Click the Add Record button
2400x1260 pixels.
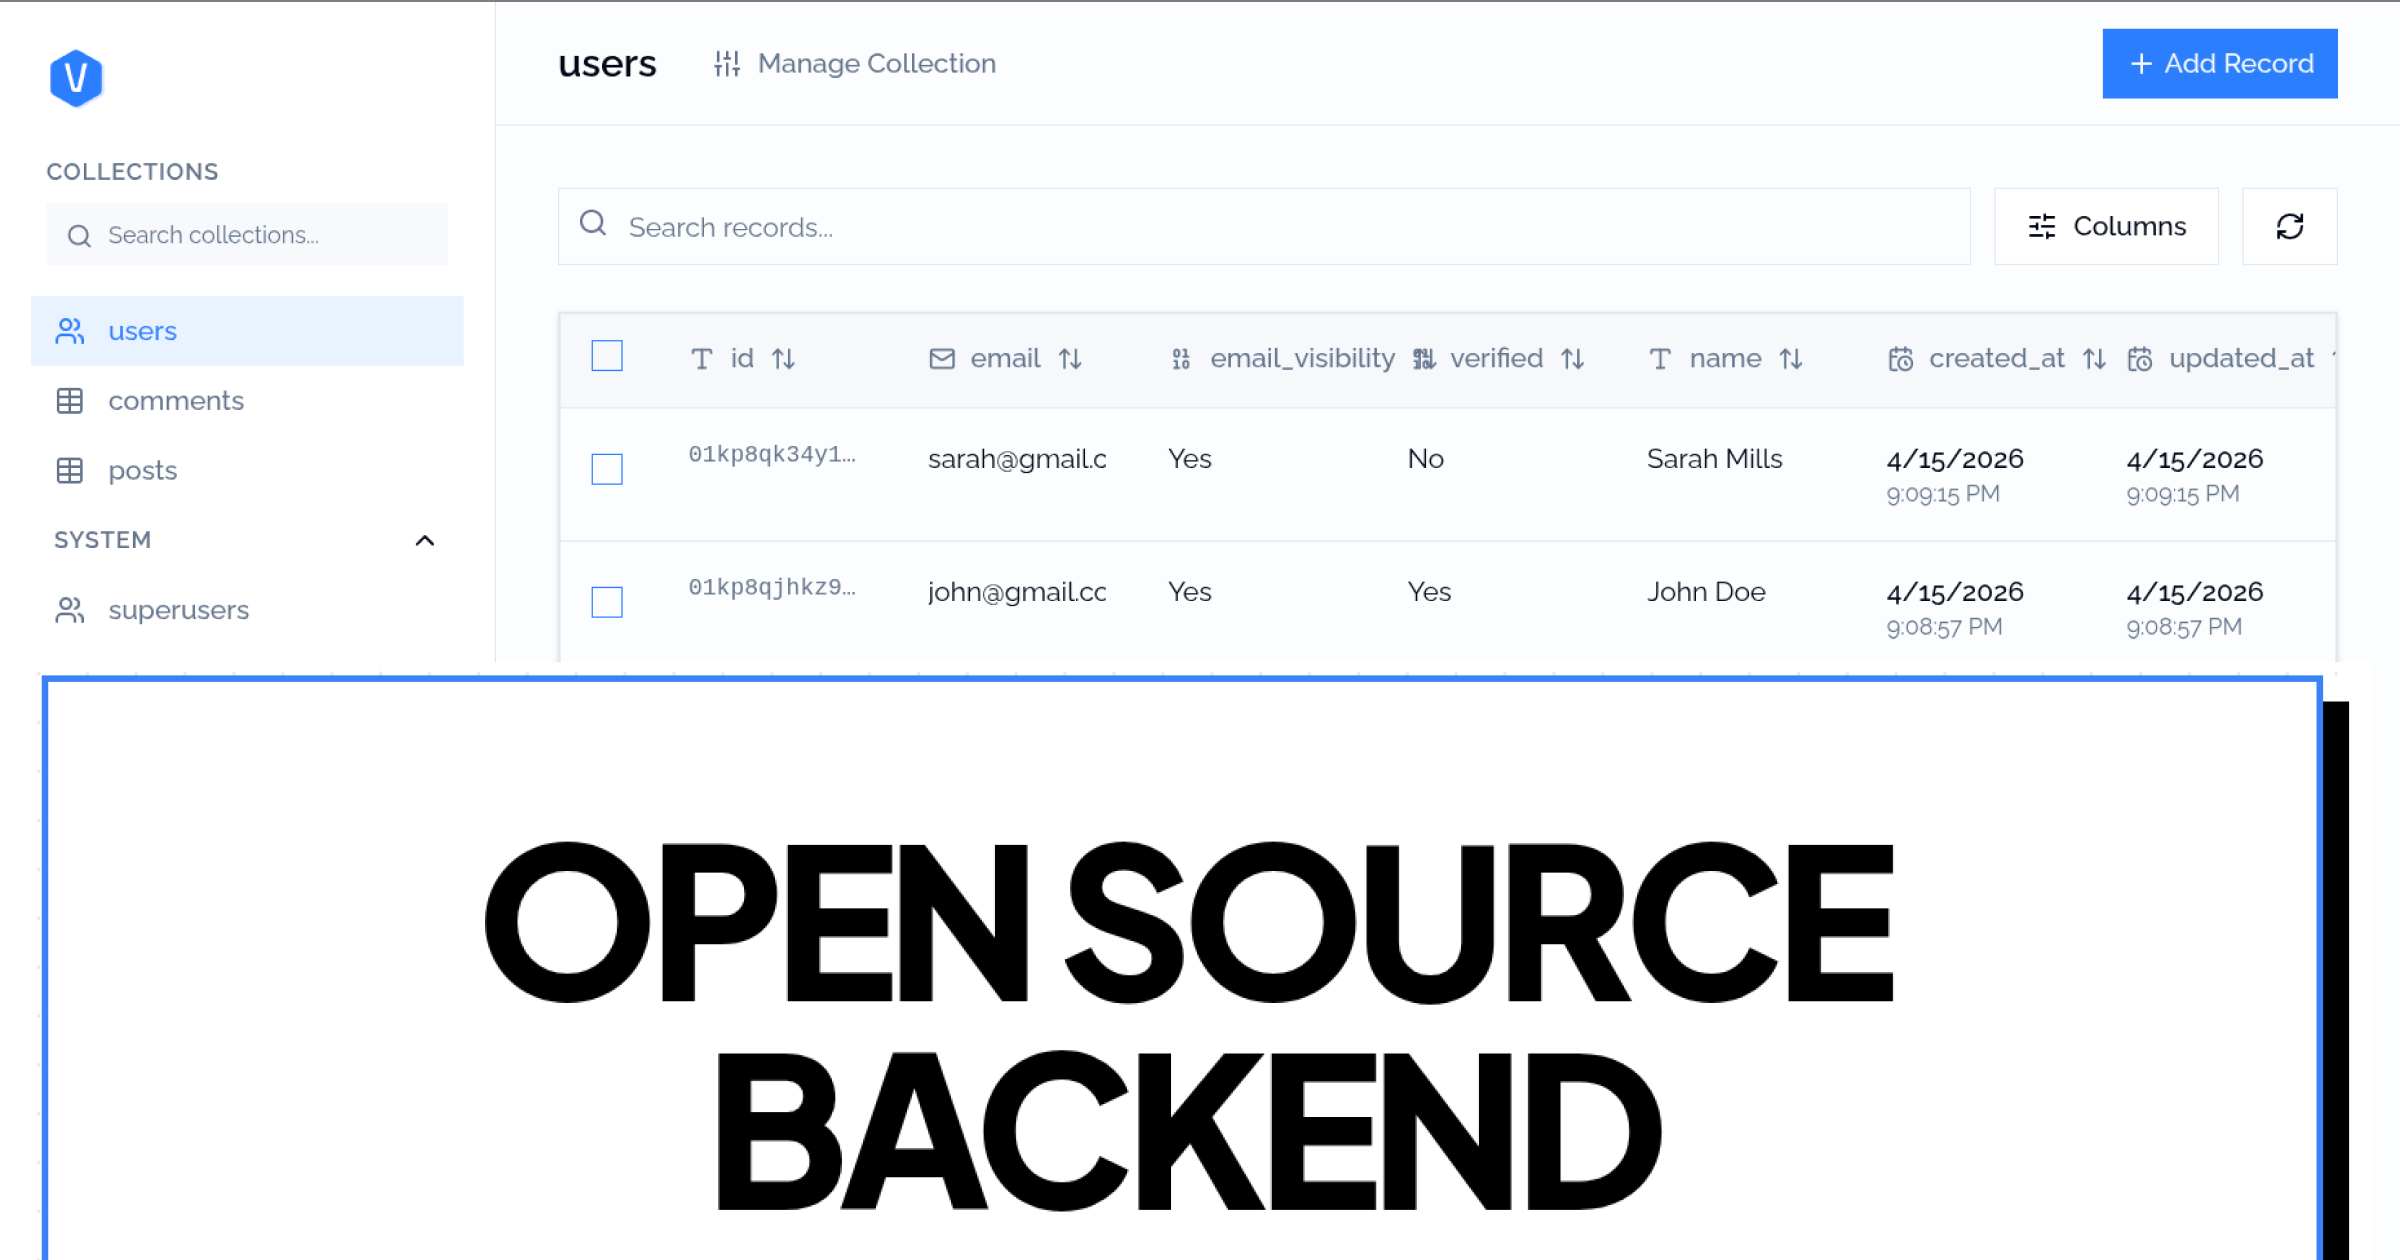coord(2220,64)
